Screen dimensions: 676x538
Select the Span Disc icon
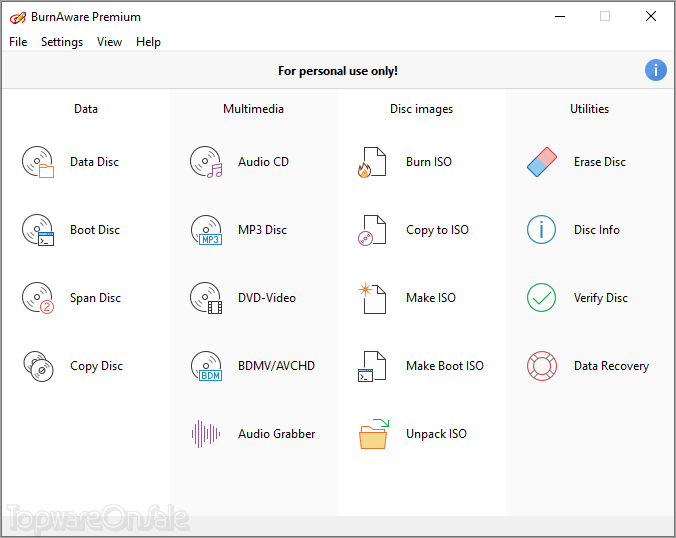[38, 298]
